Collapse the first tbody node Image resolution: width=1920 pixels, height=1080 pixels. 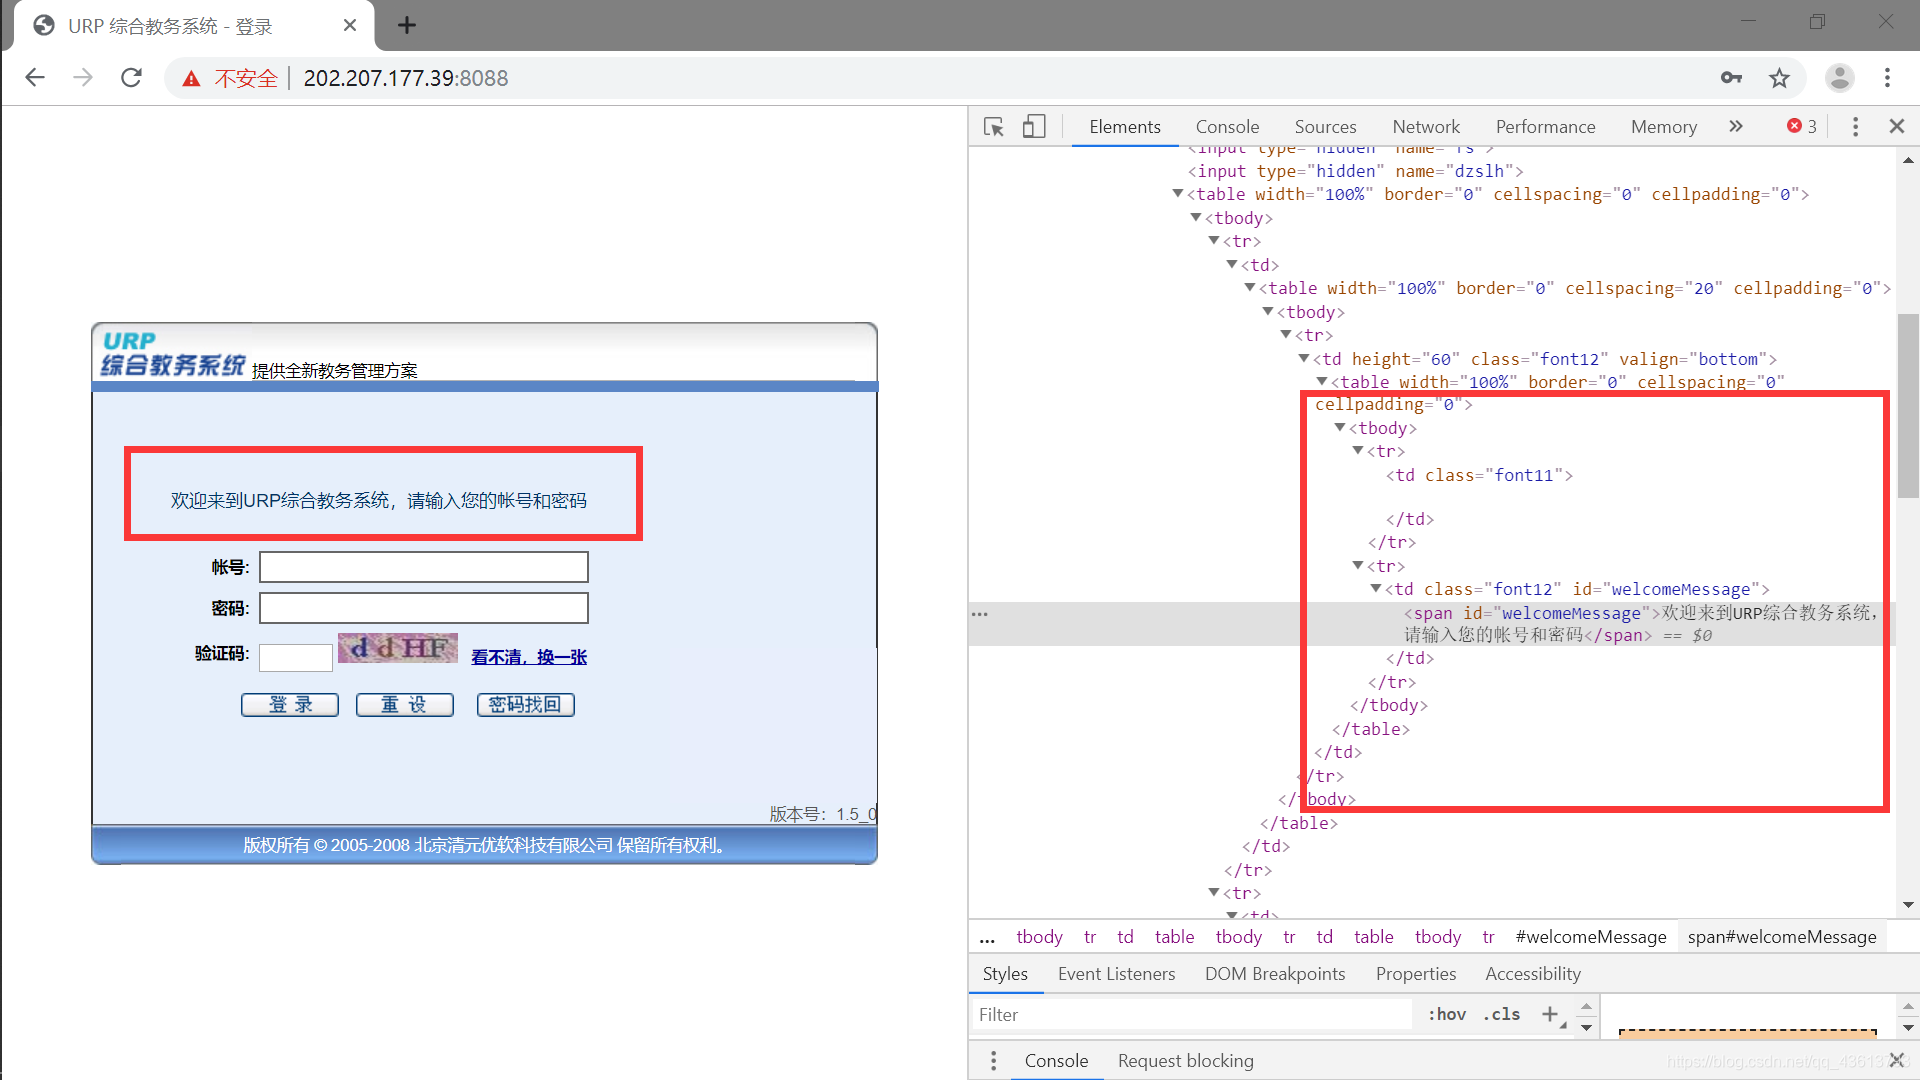1196,218
